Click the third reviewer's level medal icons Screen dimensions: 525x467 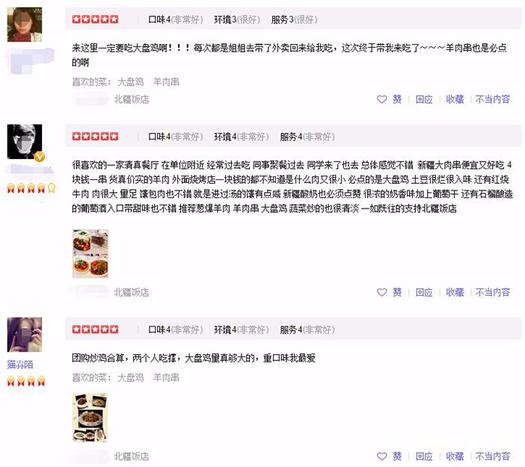click(x=26, y=381)
